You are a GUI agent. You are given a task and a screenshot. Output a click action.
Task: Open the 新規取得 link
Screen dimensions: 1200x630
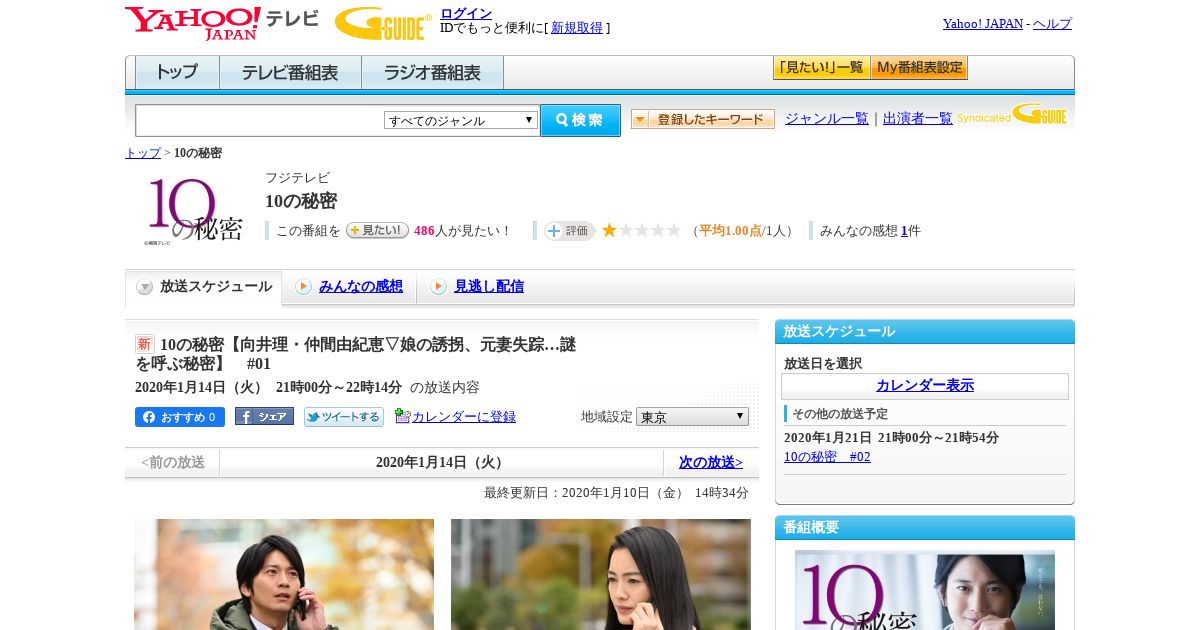pyautogui.click(x=577, y=28)
